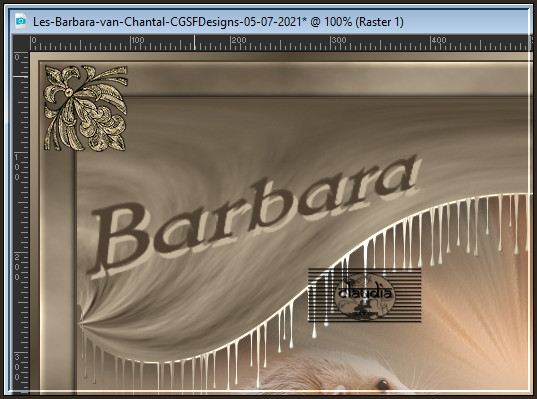This screenshot has height=399, width=537.
Task: Click the starburst where the drape gathers
Action: point(81,322)
